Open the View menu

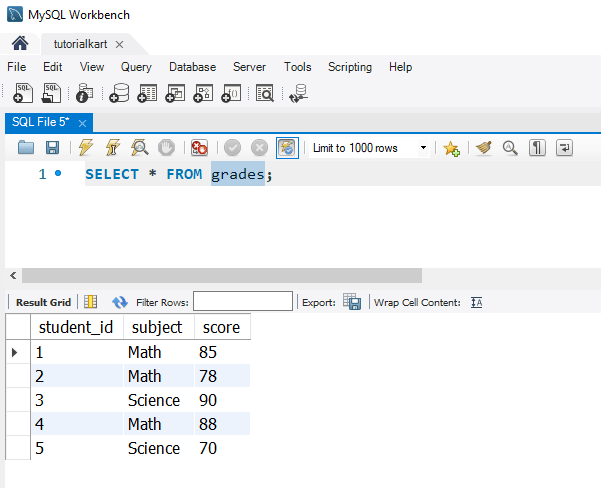point(92,67)
